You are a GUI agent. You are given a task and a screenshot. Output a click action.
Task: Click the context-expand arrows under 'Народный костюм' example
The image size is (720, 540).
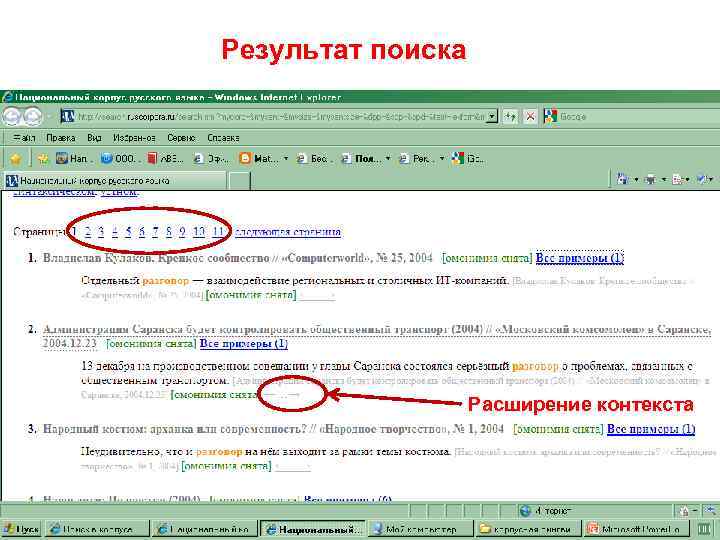(293, 467)
